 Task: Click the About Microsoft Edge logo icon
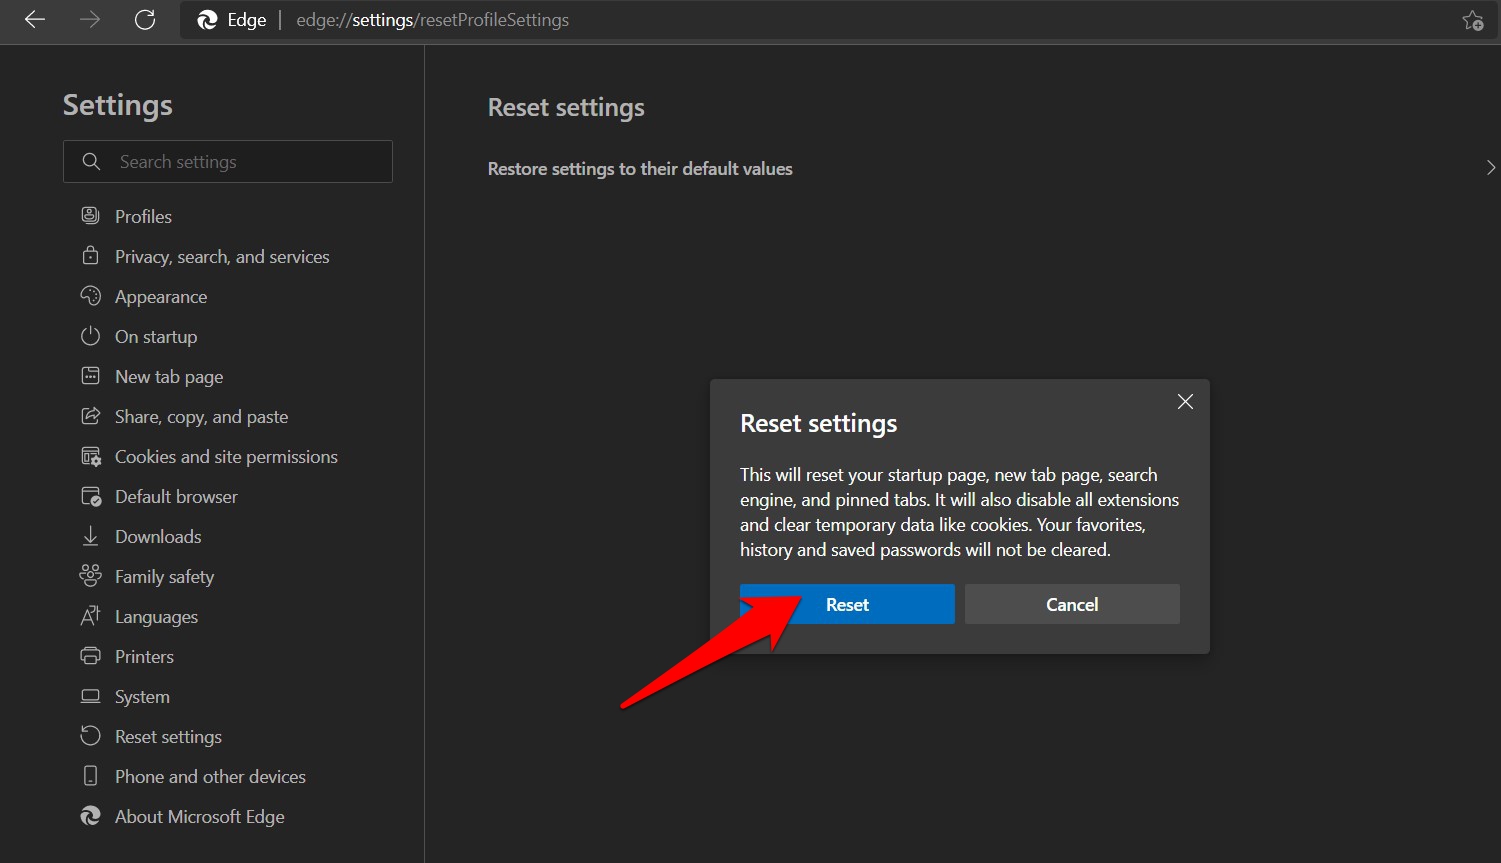90,816
